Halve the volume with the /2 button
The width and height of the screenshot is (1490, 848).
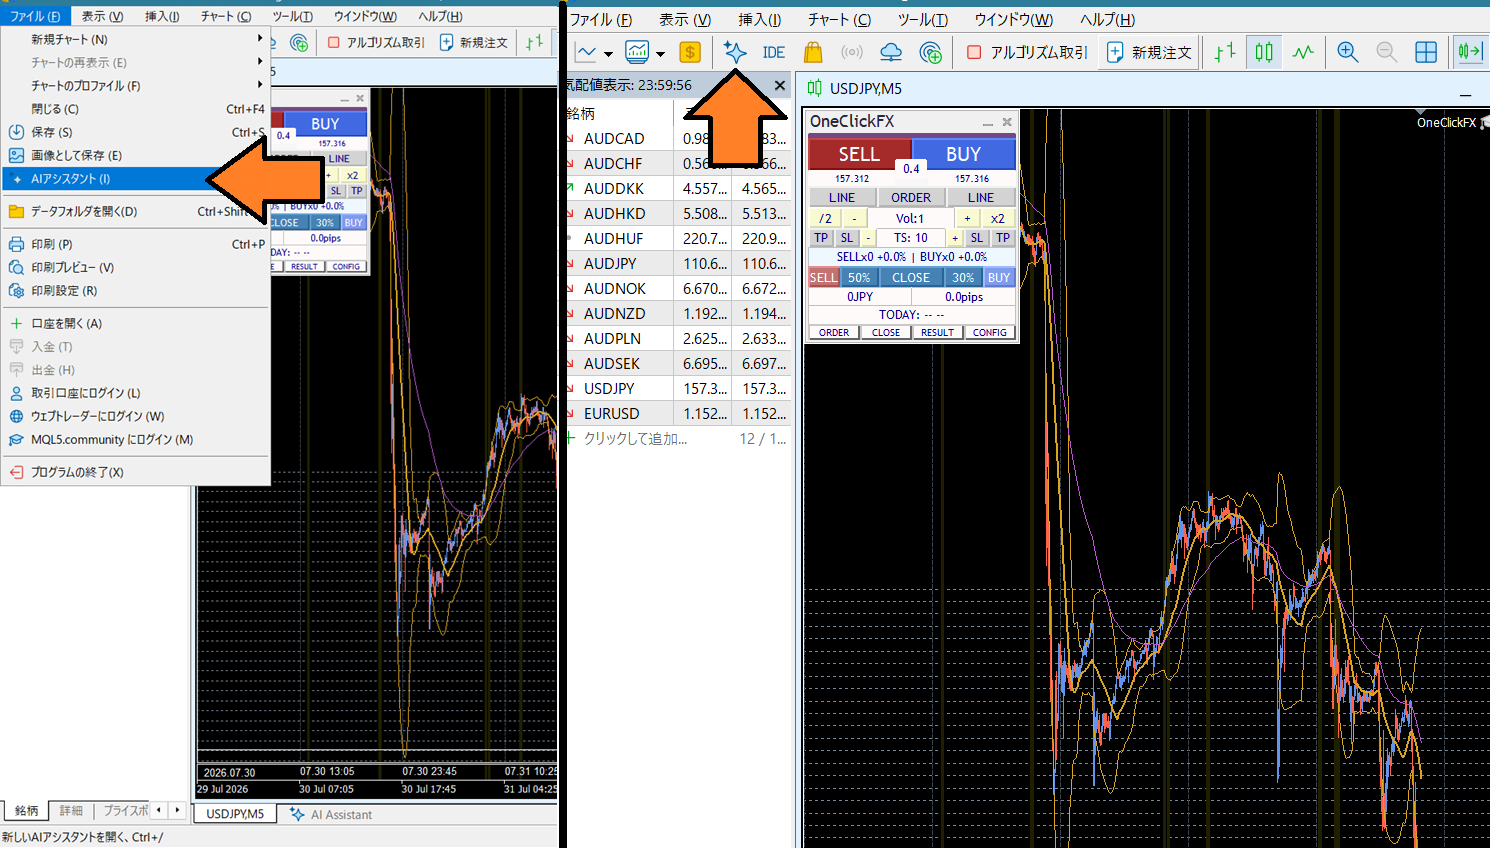tap(825, 218)
